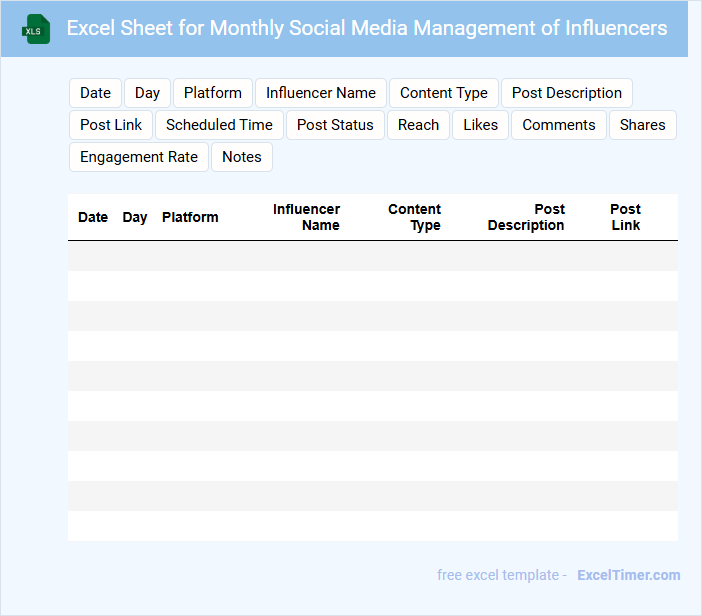Select the Influencer Name tag
The image size is (702, 616).
click(320, 93)
